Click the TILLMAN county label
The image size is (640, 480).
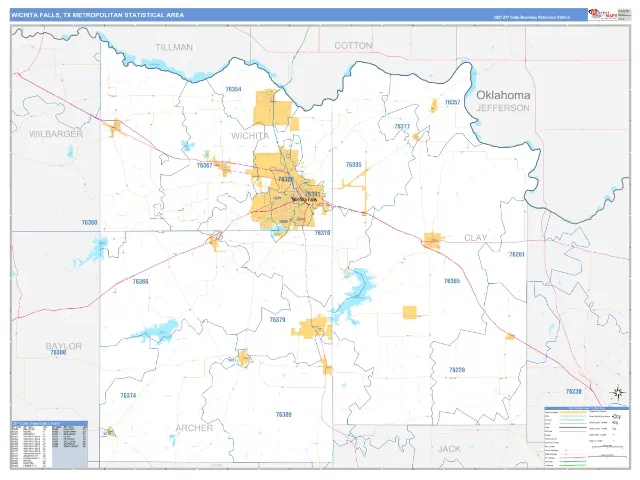174,47
